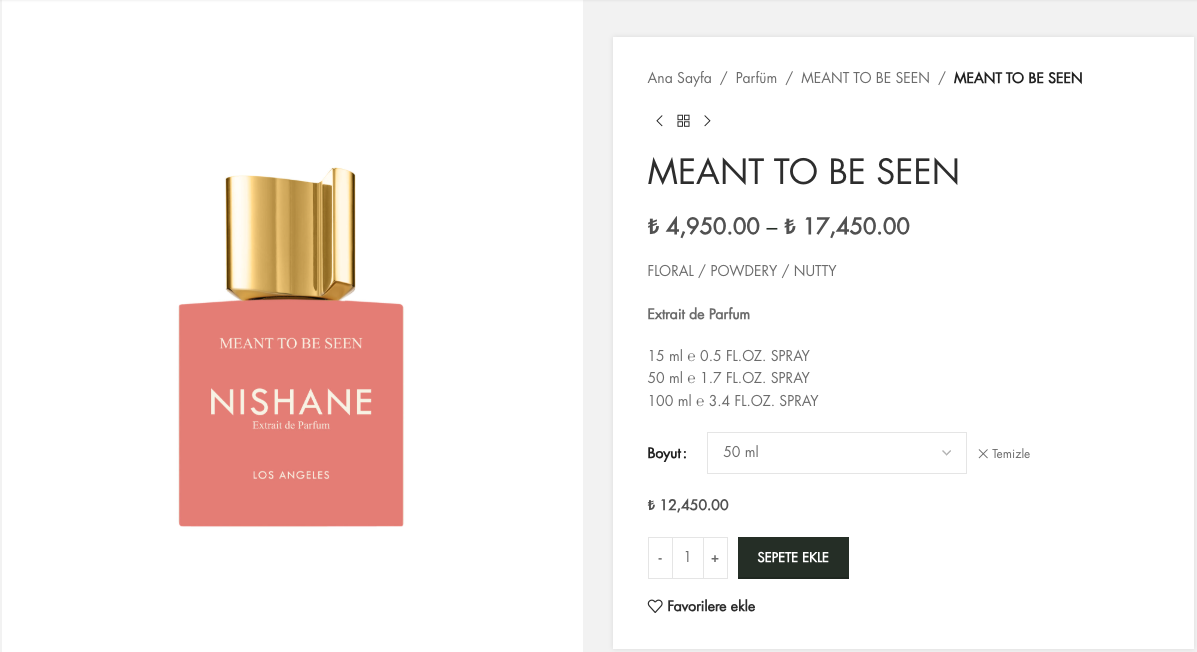Navigate to Ana Sayfa breadcrumb
Image resolution: width=1197 pixels, height=652 pixels.
(x=680, y=78)
